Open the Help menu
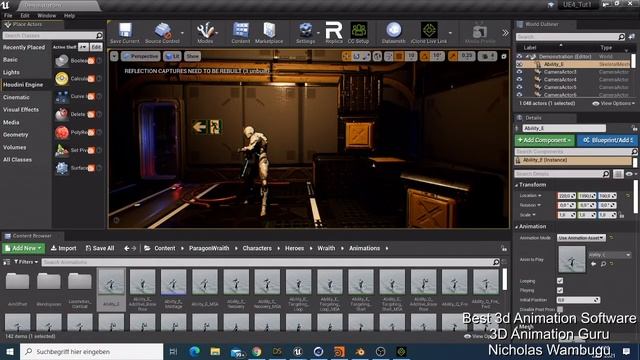The width and height of the screenshot is (640, 360). tap(69, 16)
